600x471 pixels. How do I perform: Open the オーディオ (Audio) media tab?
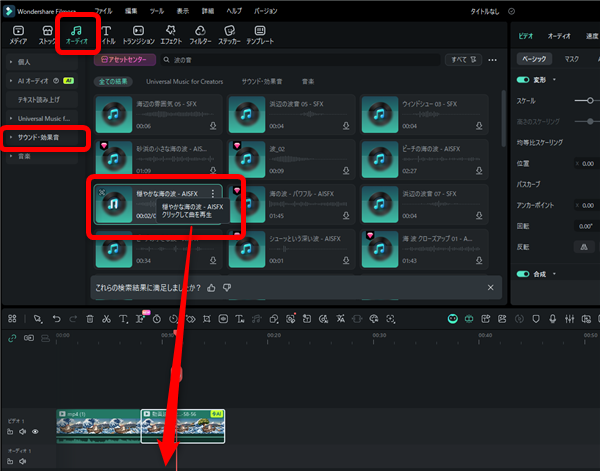tap(76, 36)
